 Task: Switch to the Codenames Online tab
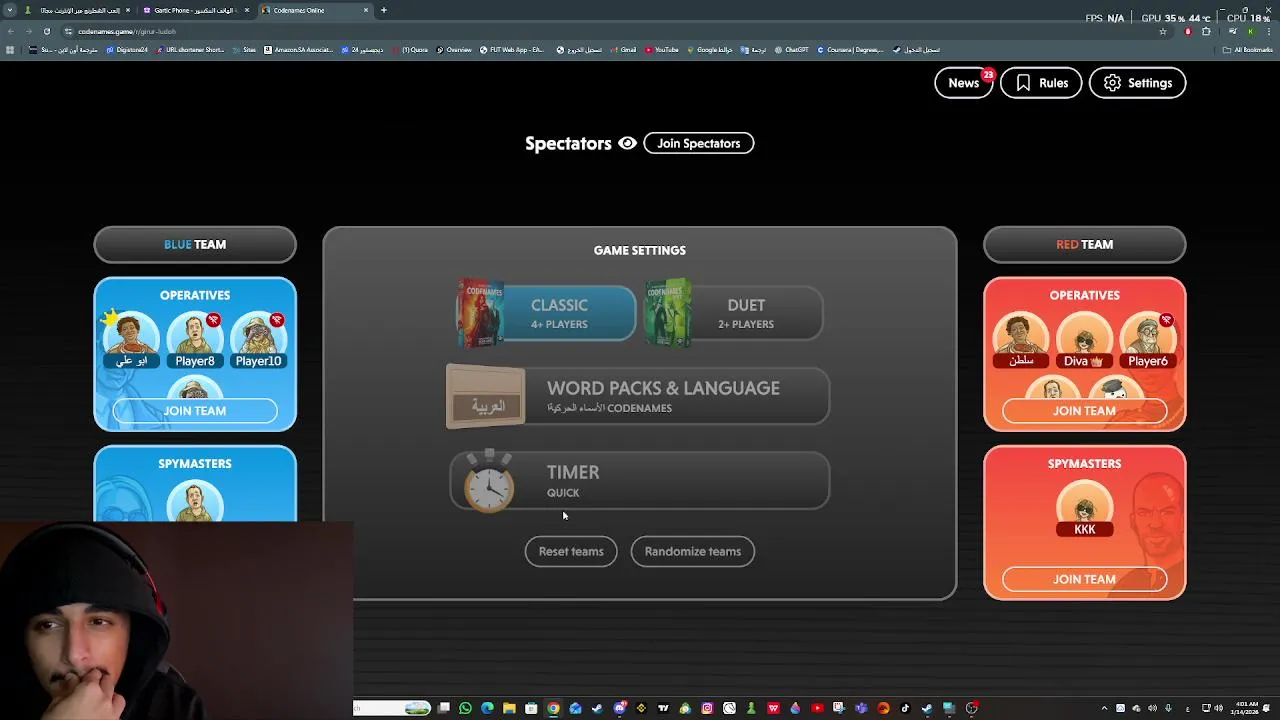[x=314, y=10]
